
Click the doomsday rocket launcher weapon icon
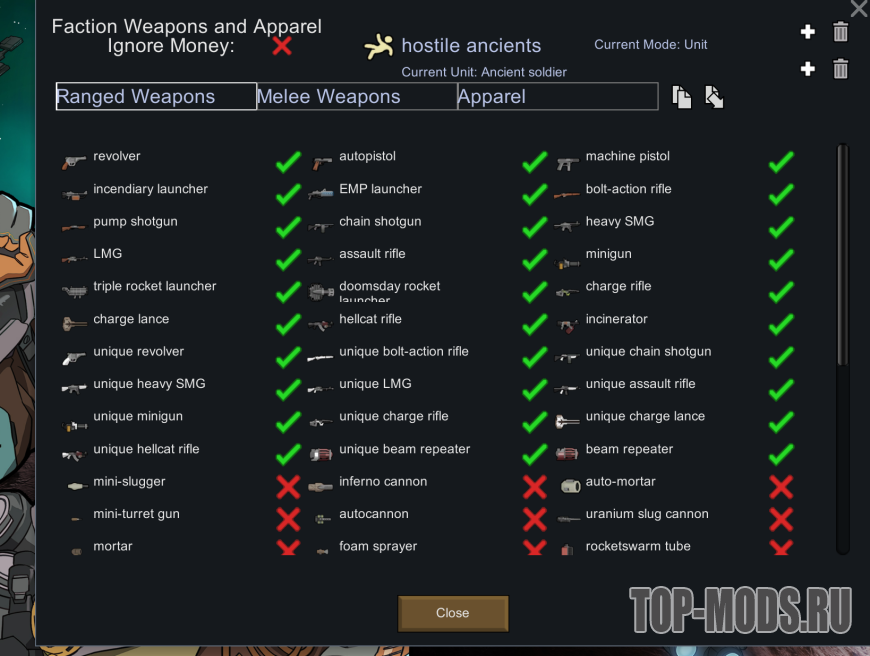[322, 292]
